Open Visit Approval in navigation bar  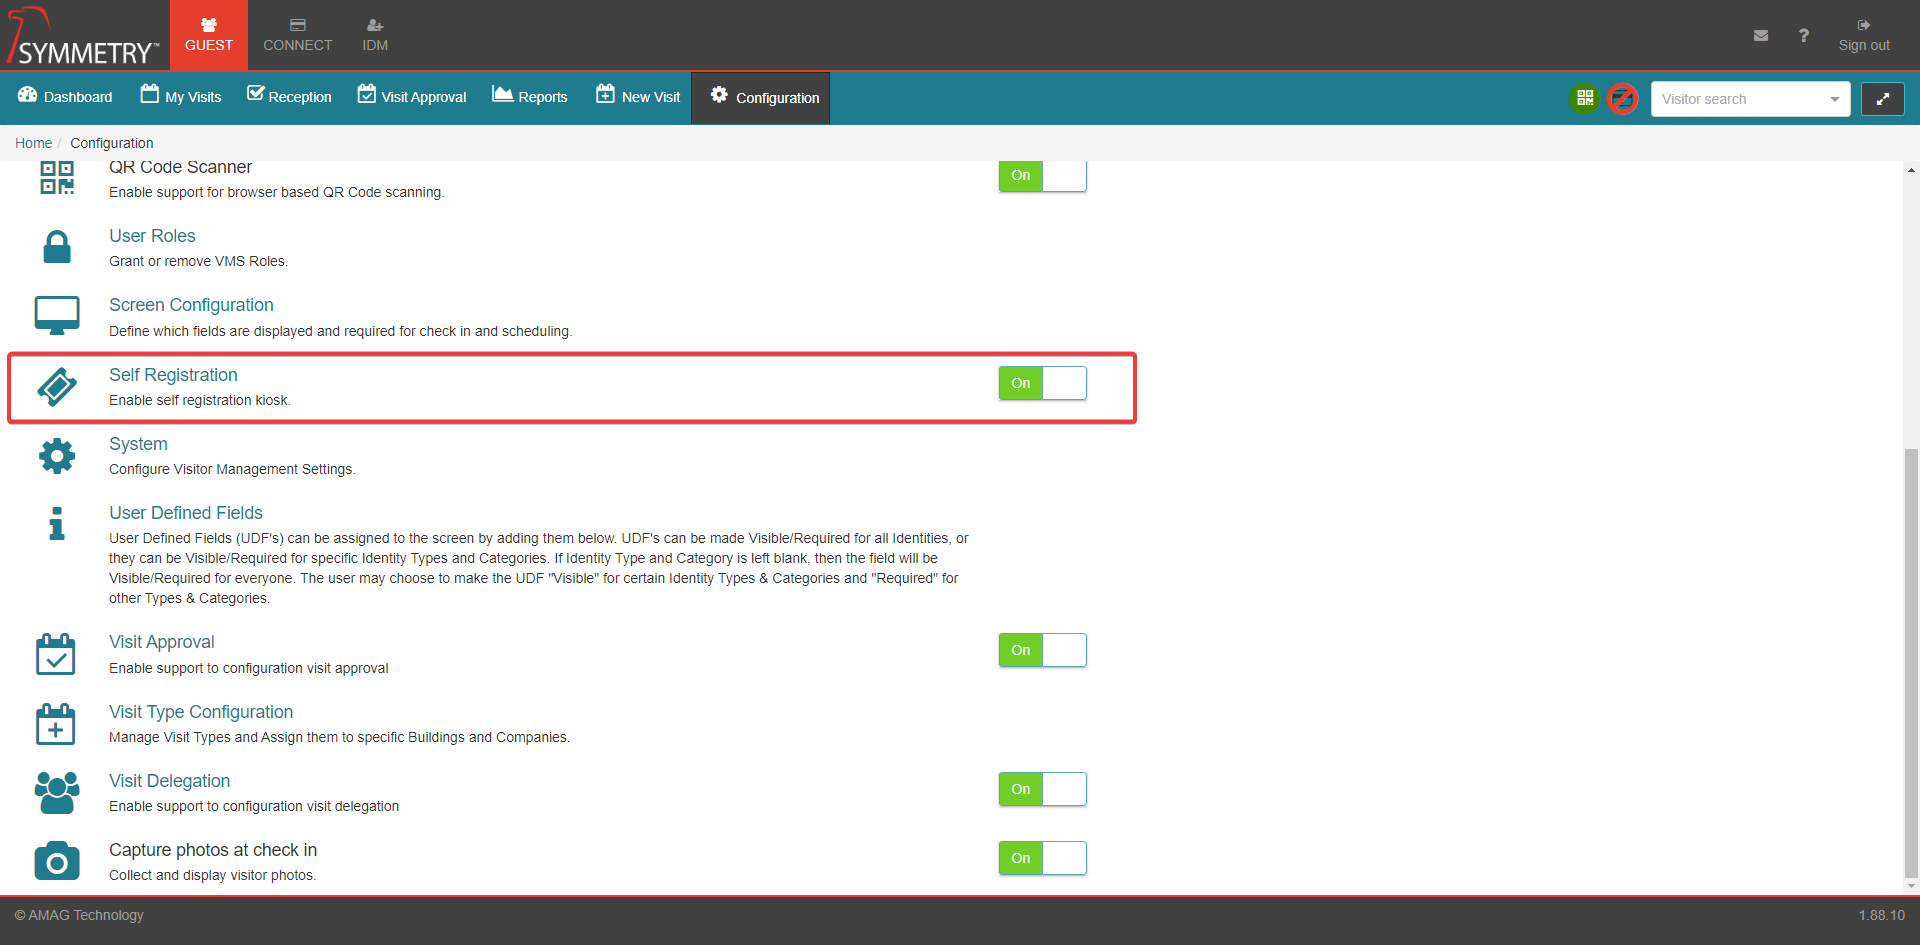[412, 97]
